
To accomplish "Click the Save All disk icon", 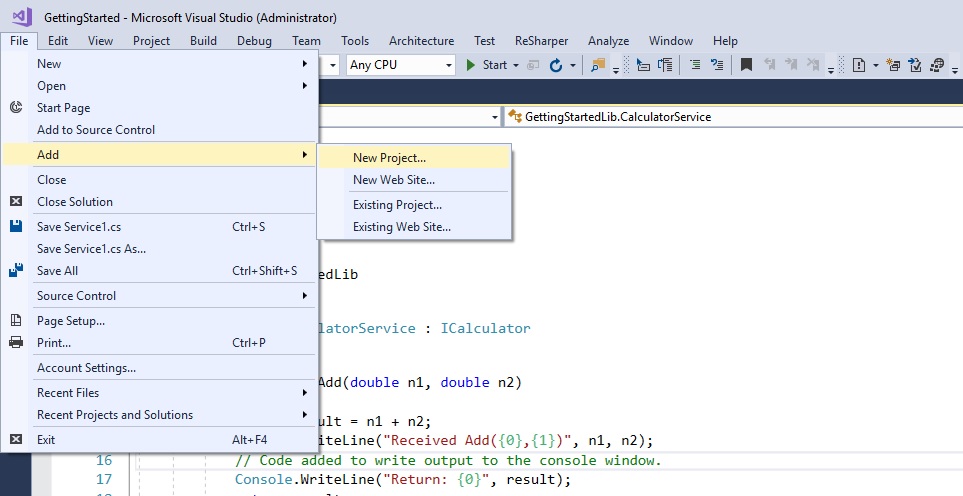I will 16,271.
